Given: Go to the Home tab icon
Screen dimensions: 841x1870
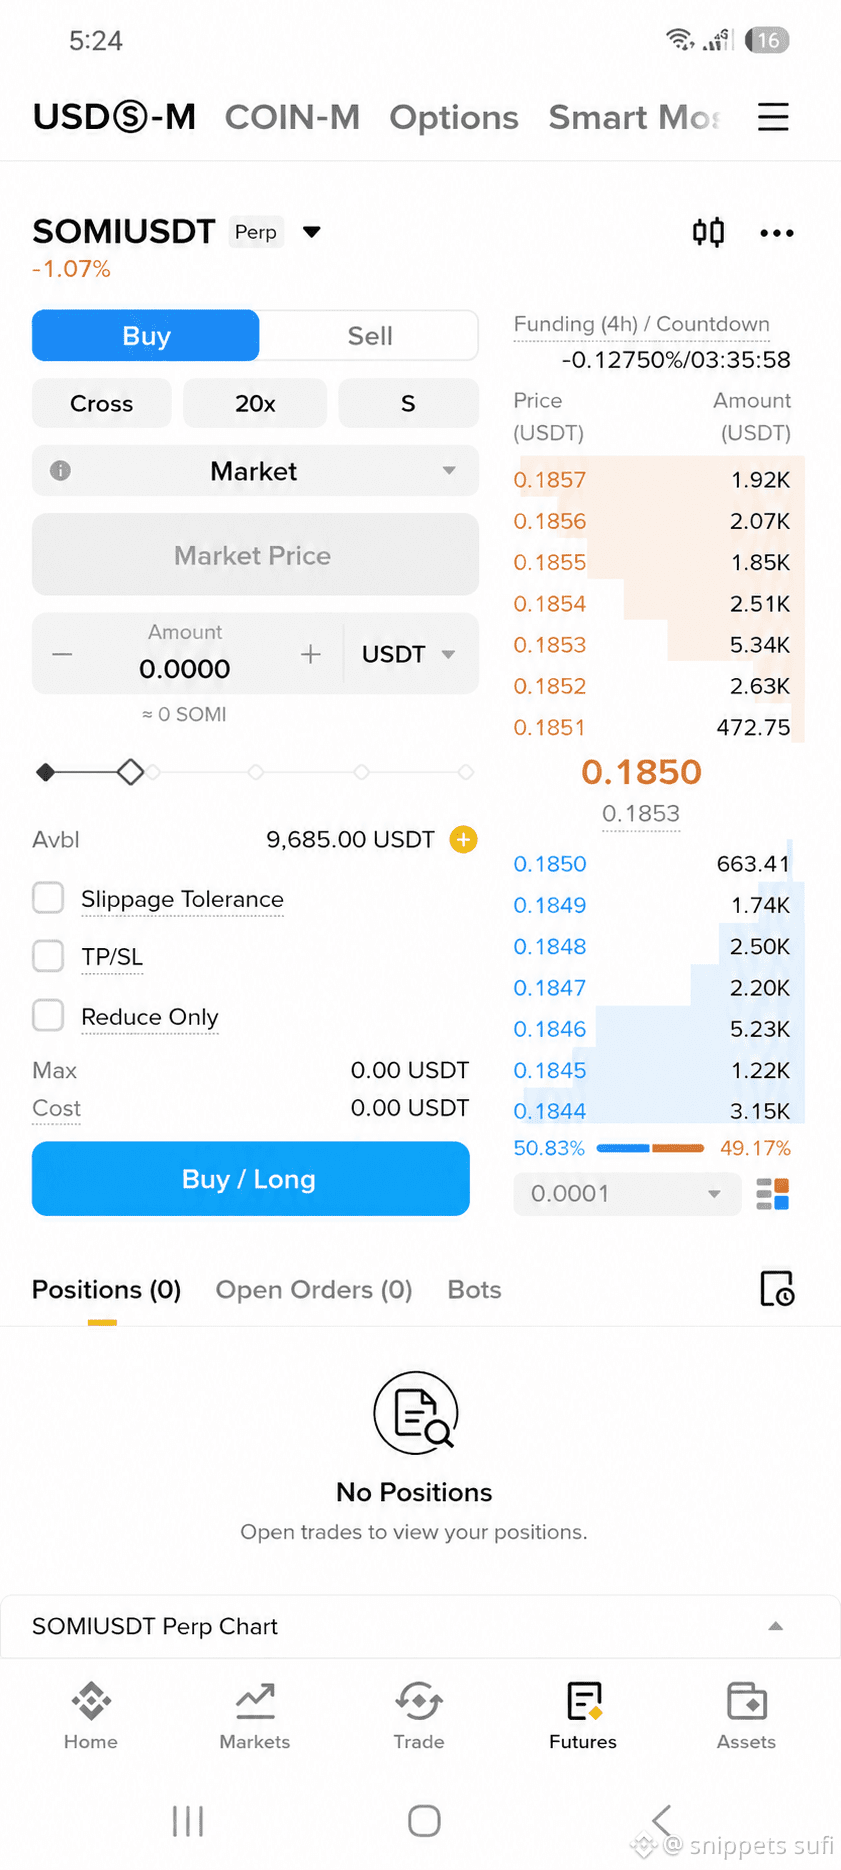Looking at the screenshot, I should tap(91, 1701).
